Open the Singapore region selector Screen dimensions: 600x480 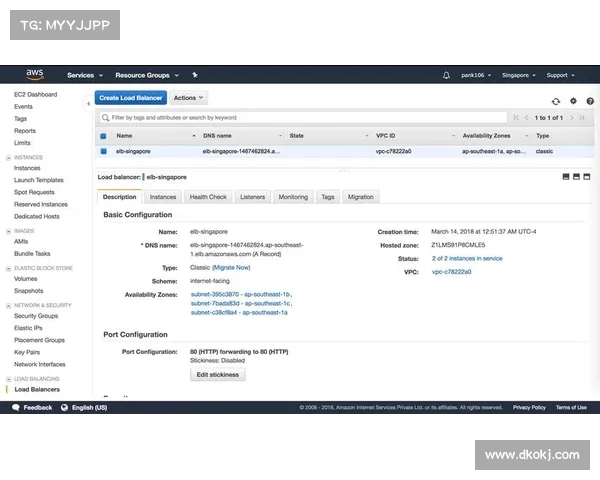(518, 75)
